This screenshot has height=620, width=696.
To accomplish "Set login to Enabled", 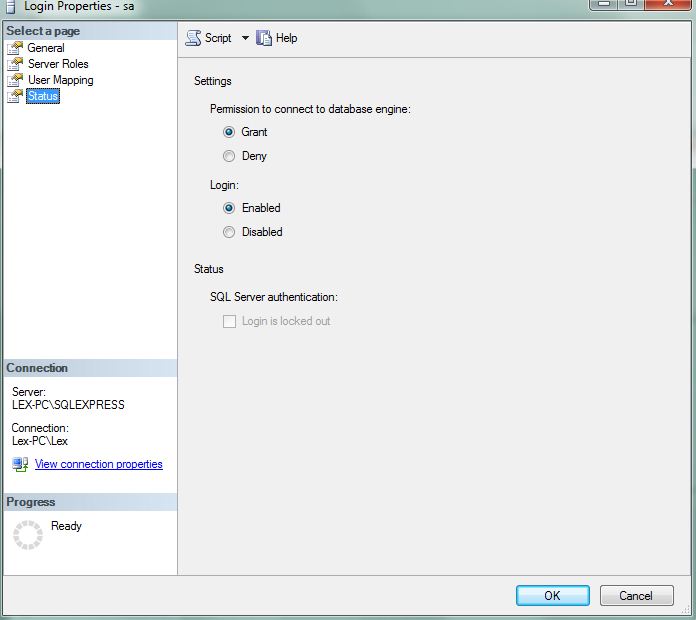I will coord(229,208).
